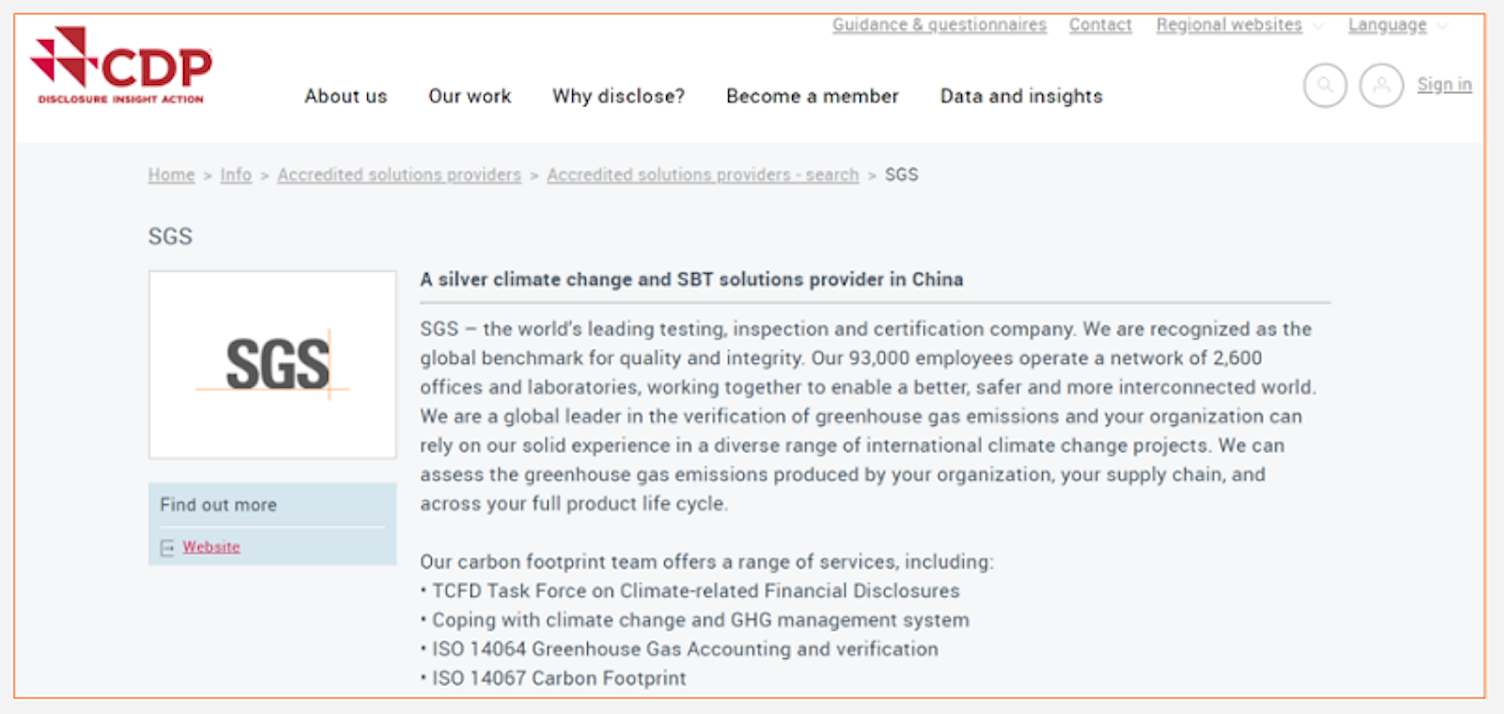The width and height of the screenshot is (1504, 714).
Task: Open the search magnifier icon
Action: [1325, 86]
